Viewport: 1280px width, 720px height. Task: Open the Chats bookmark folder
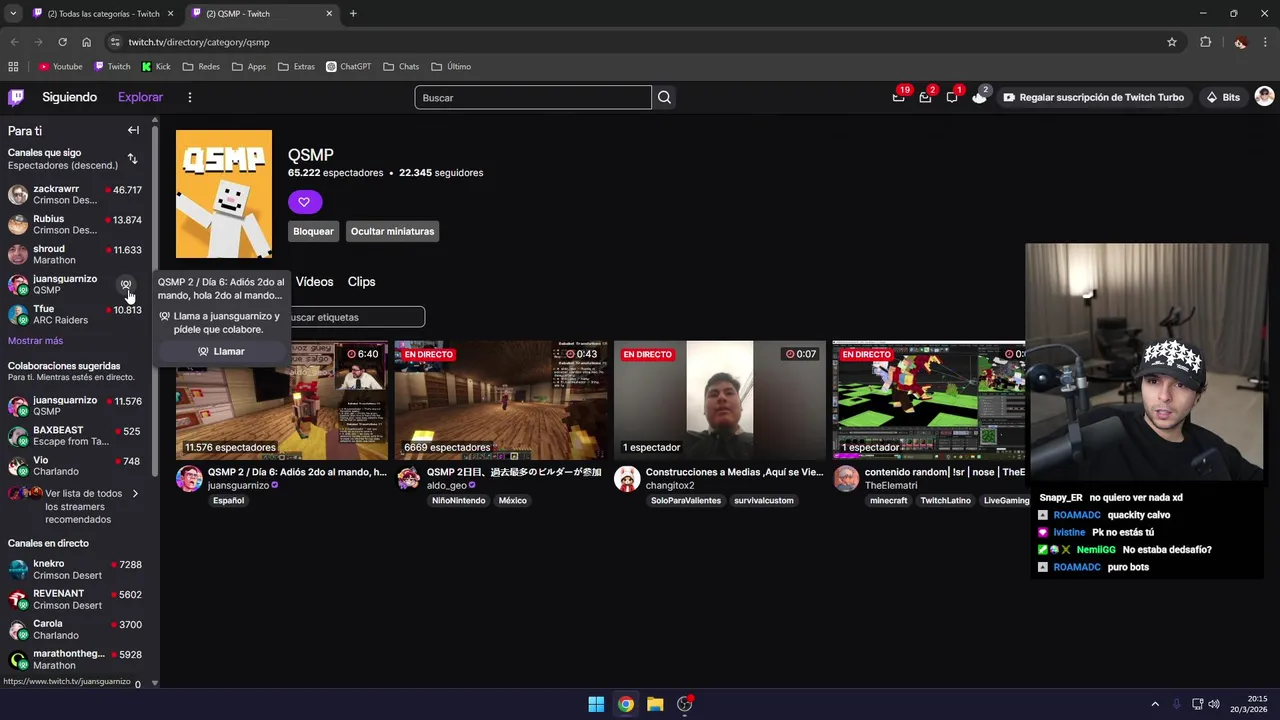click(400, 67)
